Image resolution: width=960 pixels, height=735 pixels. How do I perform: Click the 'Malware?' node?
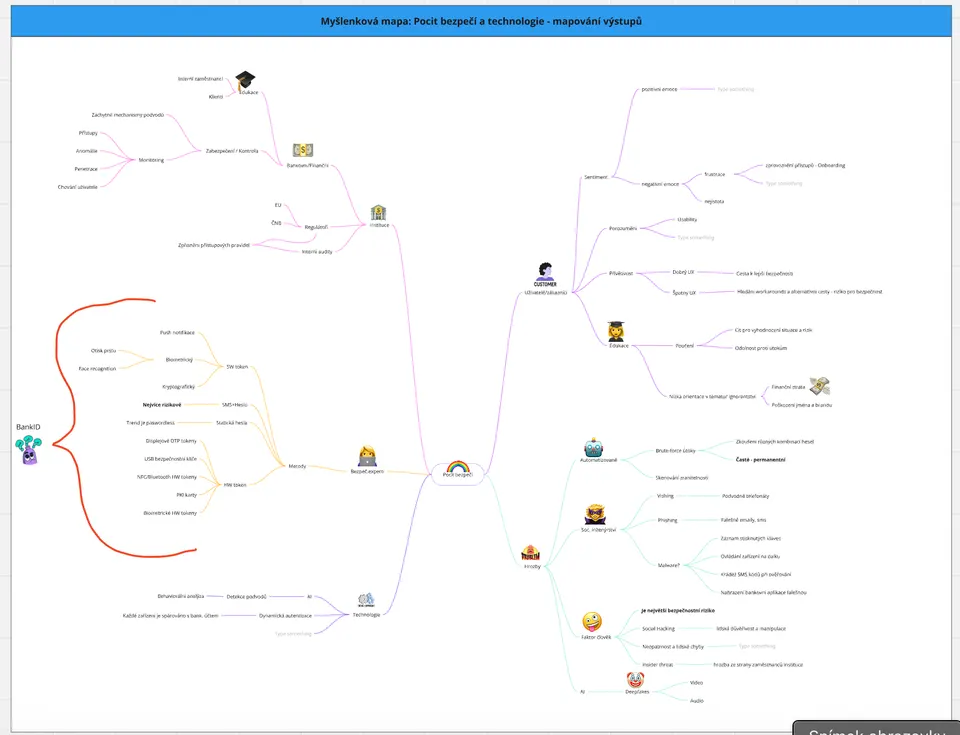pyautogui.click(x=669, y=565)
